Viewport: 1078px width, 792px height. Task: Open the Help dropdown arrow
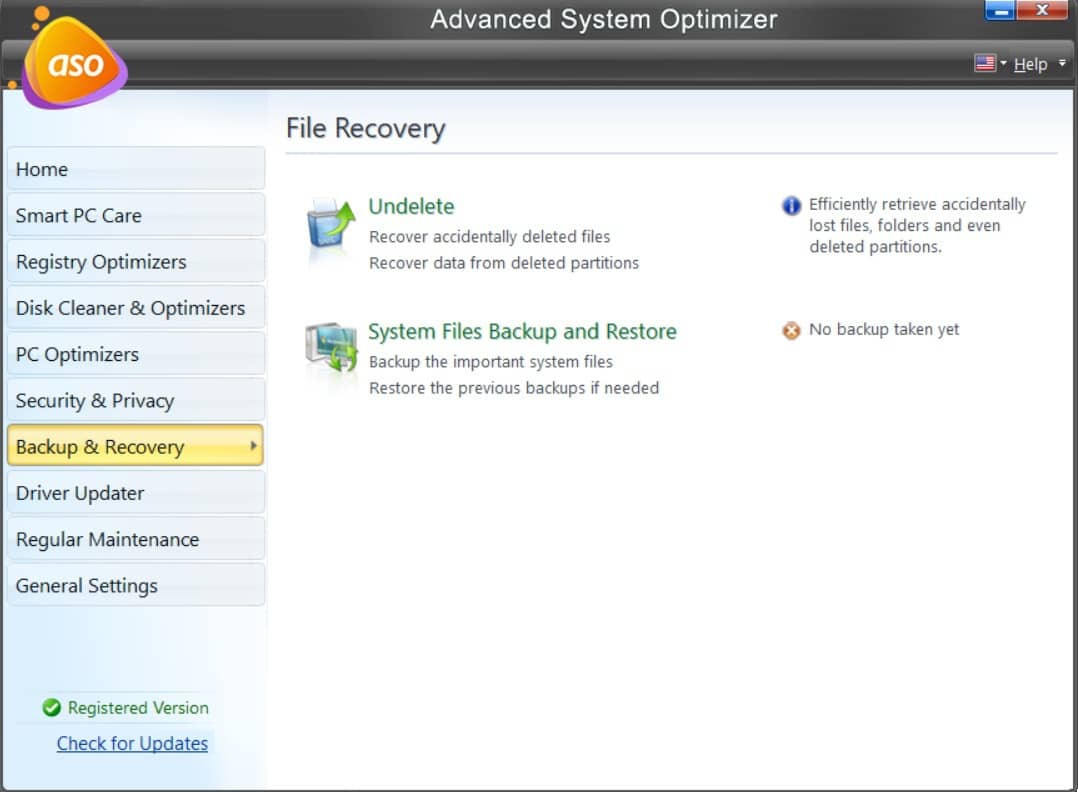(x=1062, y=63)
